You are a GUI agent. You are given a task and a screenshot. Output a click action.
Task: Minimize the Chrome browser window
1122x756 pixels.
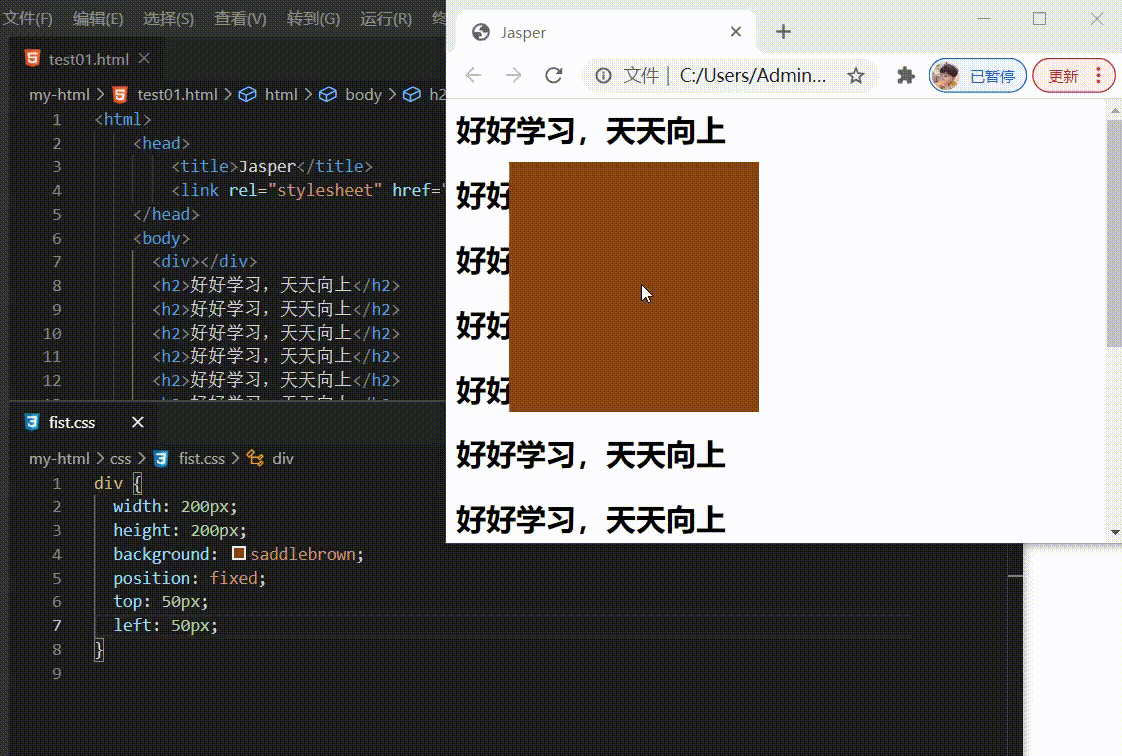[x=984, y=19]
